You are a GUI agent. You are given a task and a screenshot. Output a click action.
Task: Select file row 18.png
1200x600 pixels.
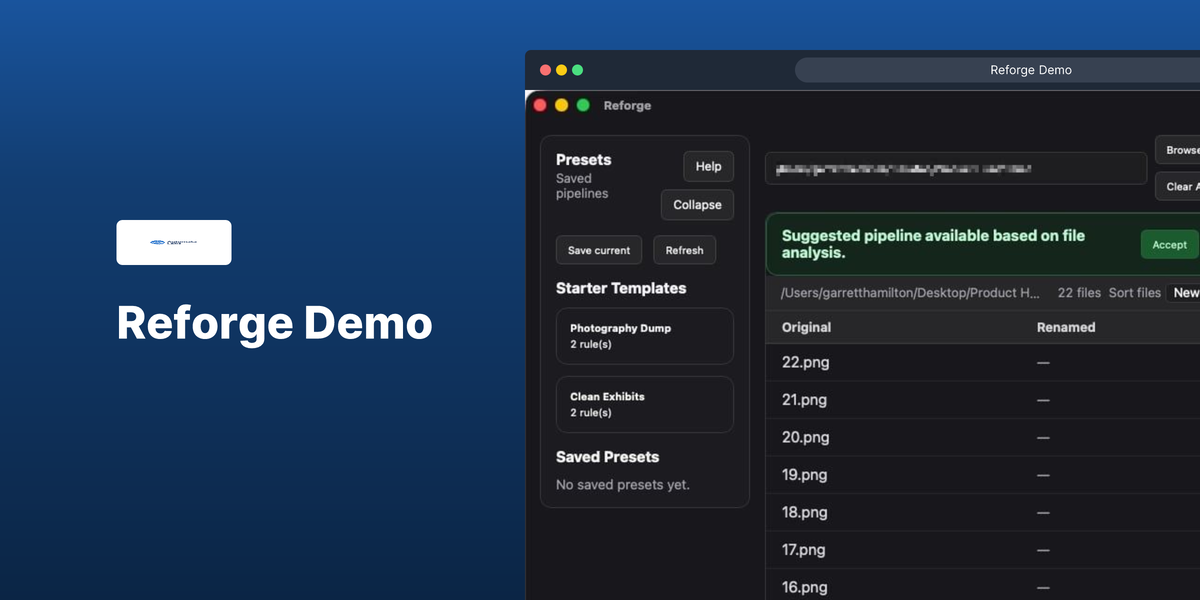tap(983, 512)
